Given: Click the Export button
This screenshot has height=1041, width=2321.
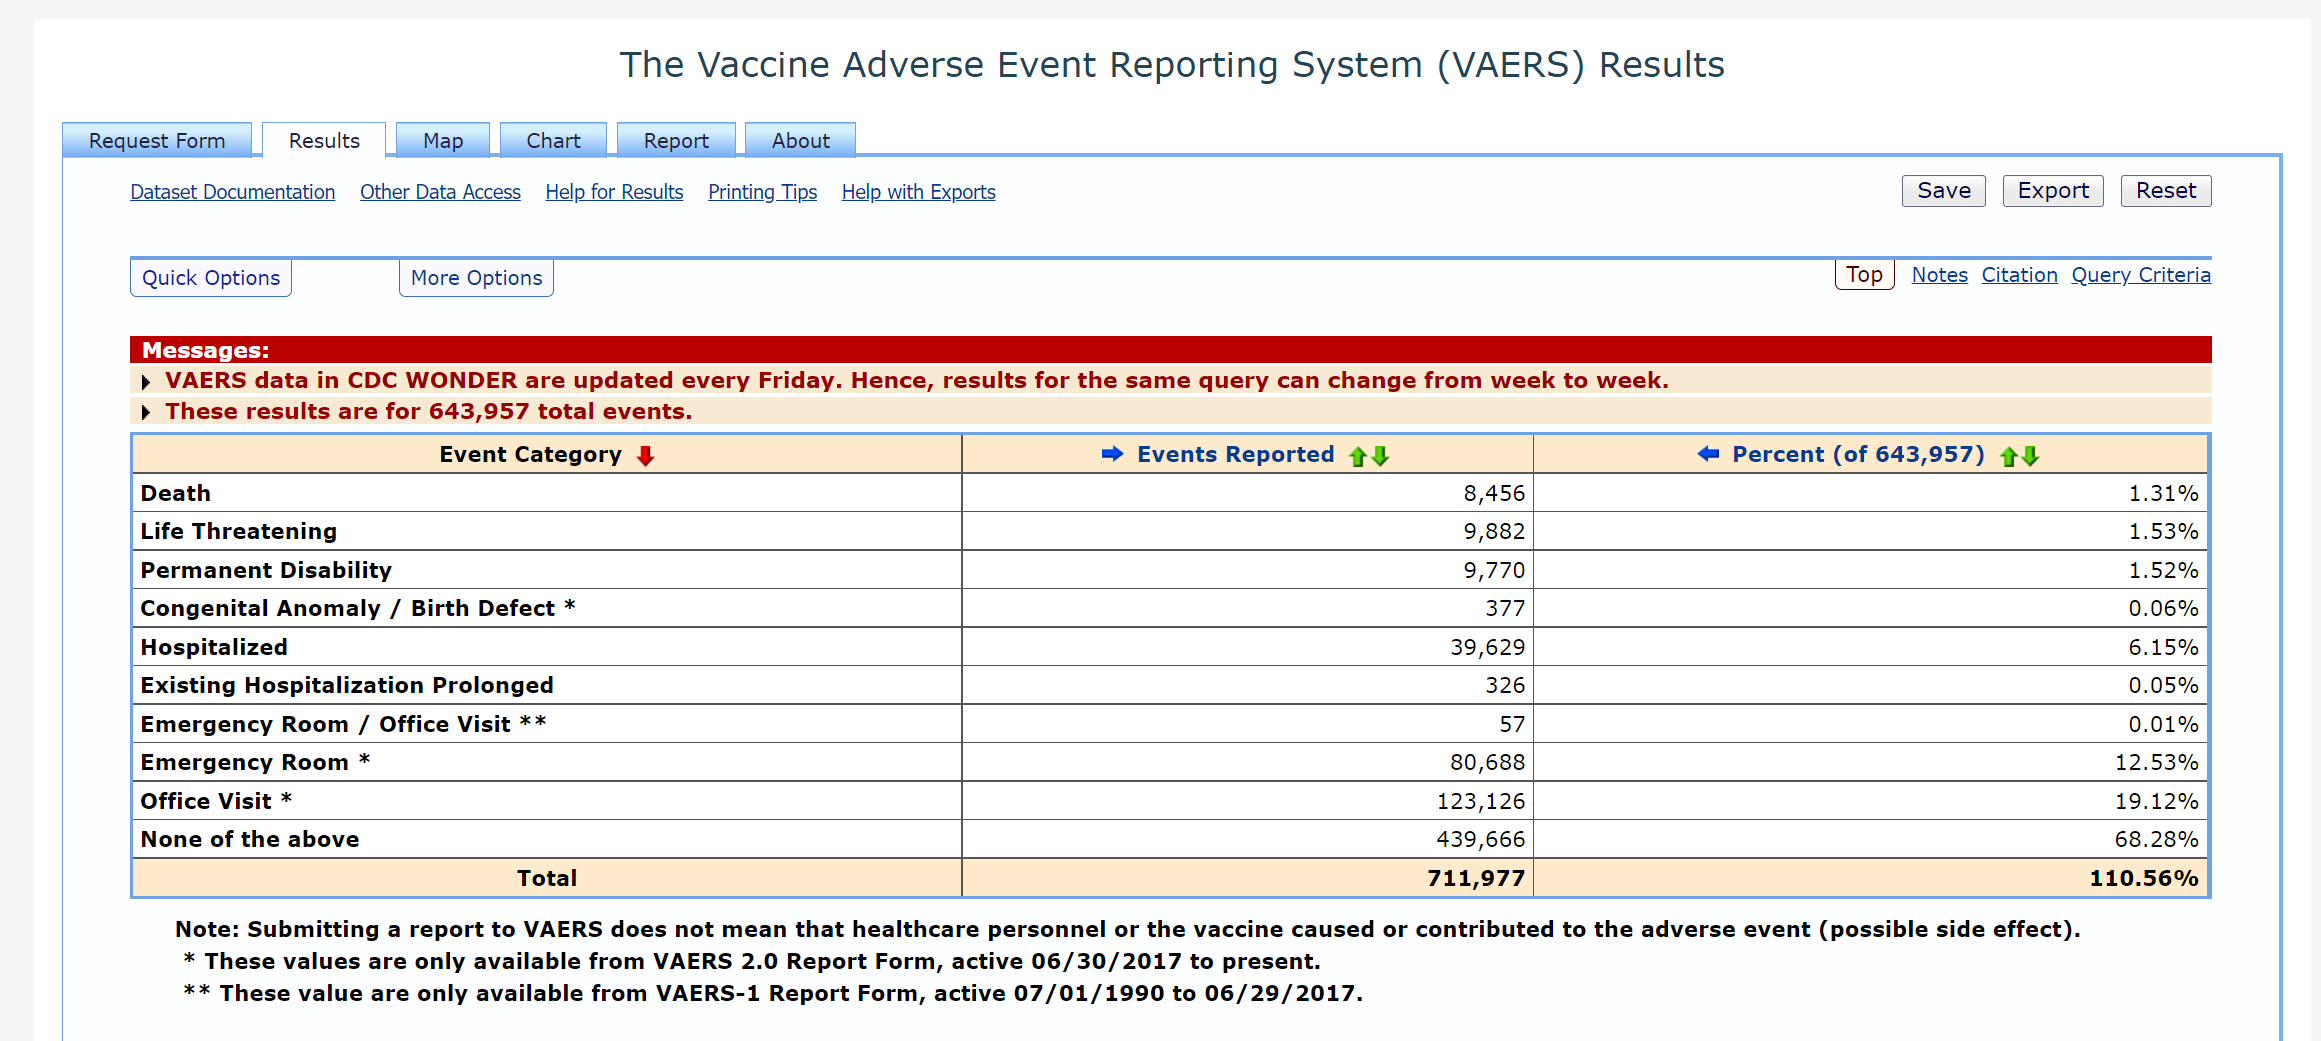Looking at the screenshot, I should (2053, 191).
